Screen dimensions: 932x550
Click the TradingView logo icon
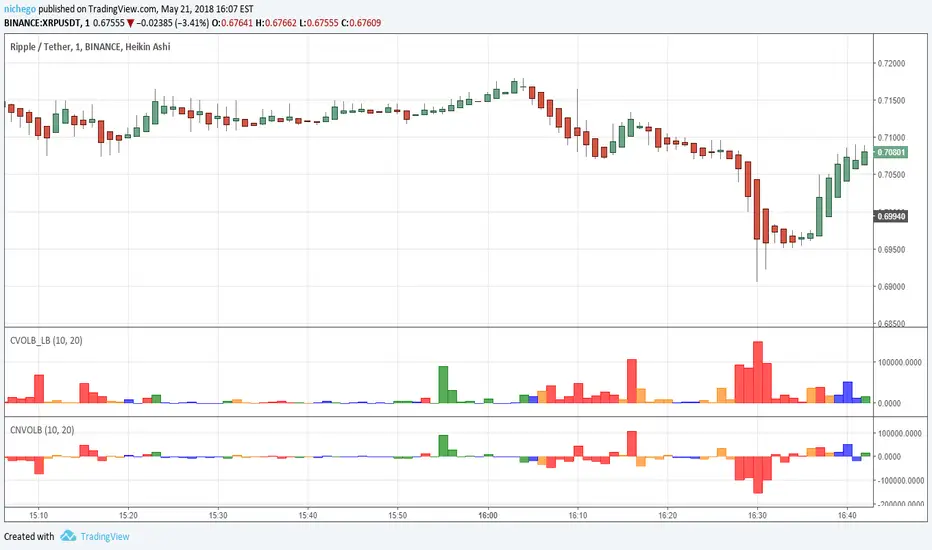pos(68,536)
